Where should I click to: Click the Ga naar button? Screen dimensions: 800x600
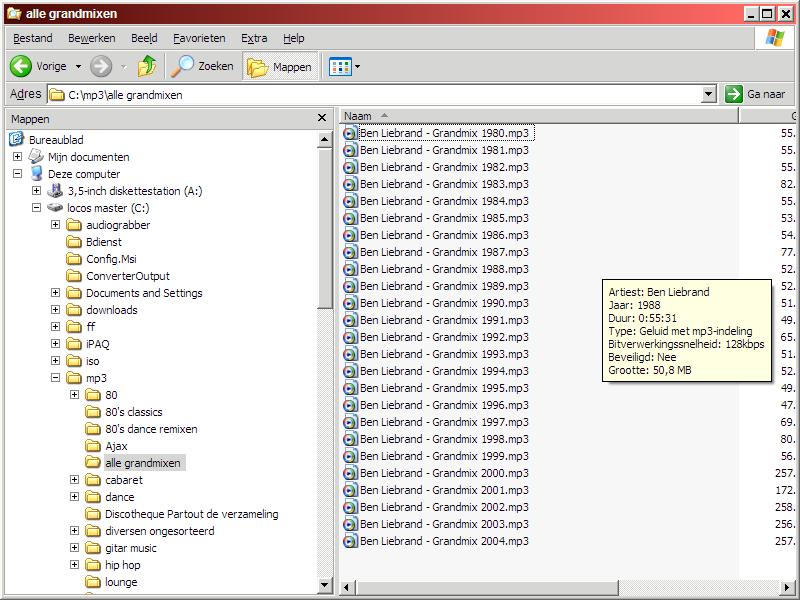click(x=755, y=94)
